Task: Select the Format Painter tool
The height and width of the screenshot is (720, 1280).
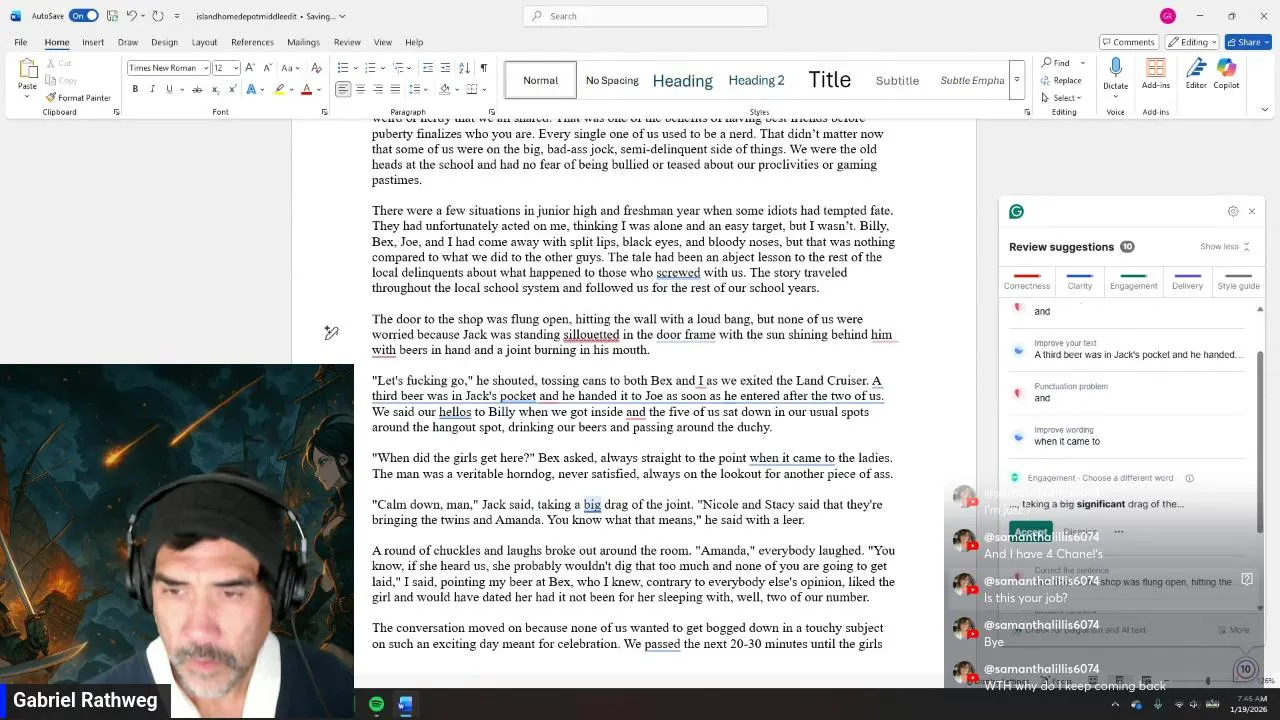Action: pos(78,98)
